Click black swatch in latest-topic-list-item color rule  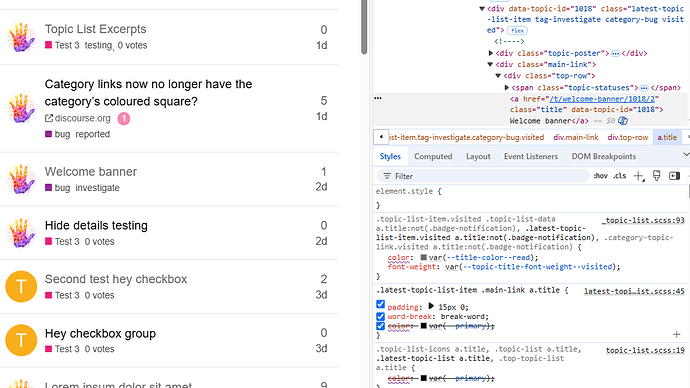click(x=423, y=326)
